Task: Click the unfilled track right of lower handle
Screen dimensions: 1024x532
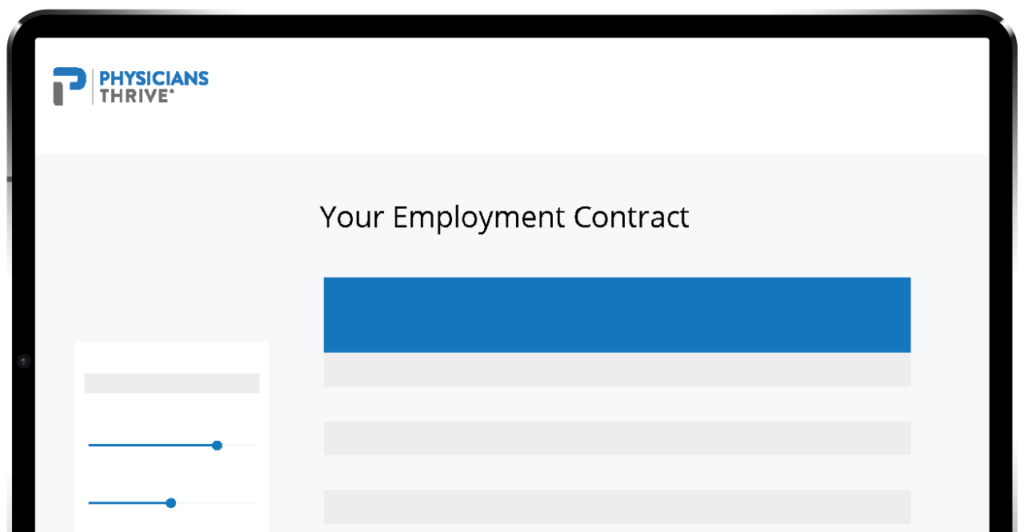Action: [x=216, y=503]
